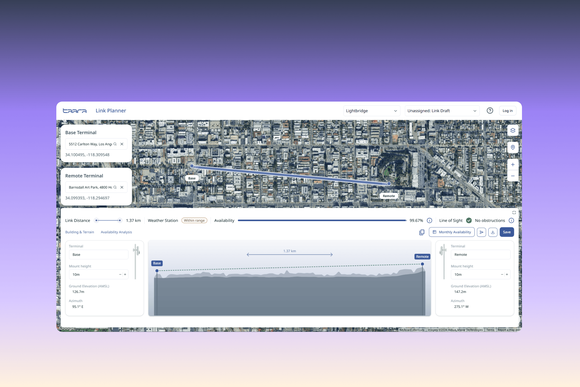The image size is (580, 387).
Task: Clear the Remote Terminal address with the X
Action: coord(122,187)
